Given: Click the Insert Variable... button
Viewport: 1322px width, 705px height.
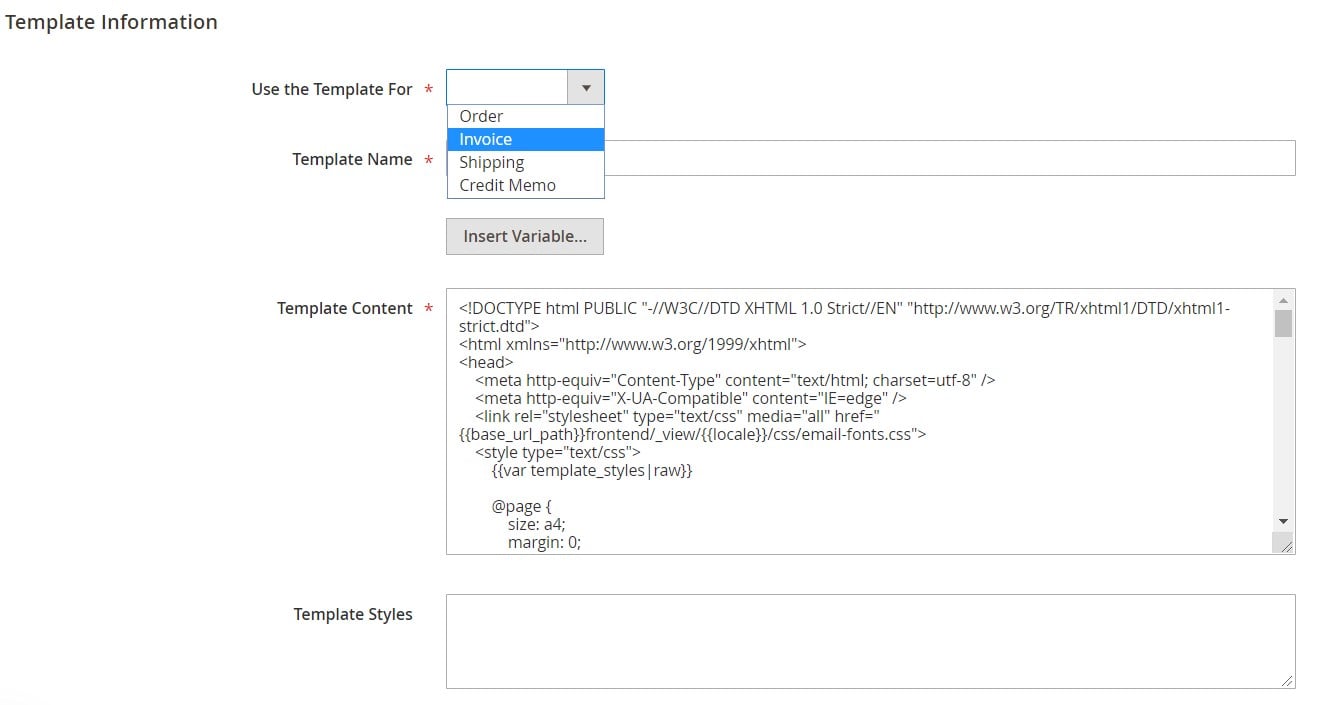Looking at the screenshot, I should 525,236.
